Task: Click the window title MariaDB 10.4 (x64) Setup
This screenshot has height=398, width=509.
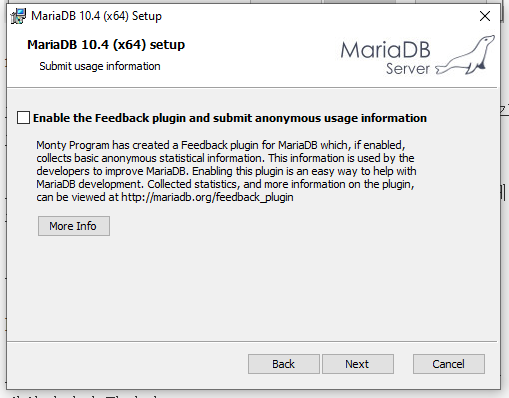Action: (96, 16)
